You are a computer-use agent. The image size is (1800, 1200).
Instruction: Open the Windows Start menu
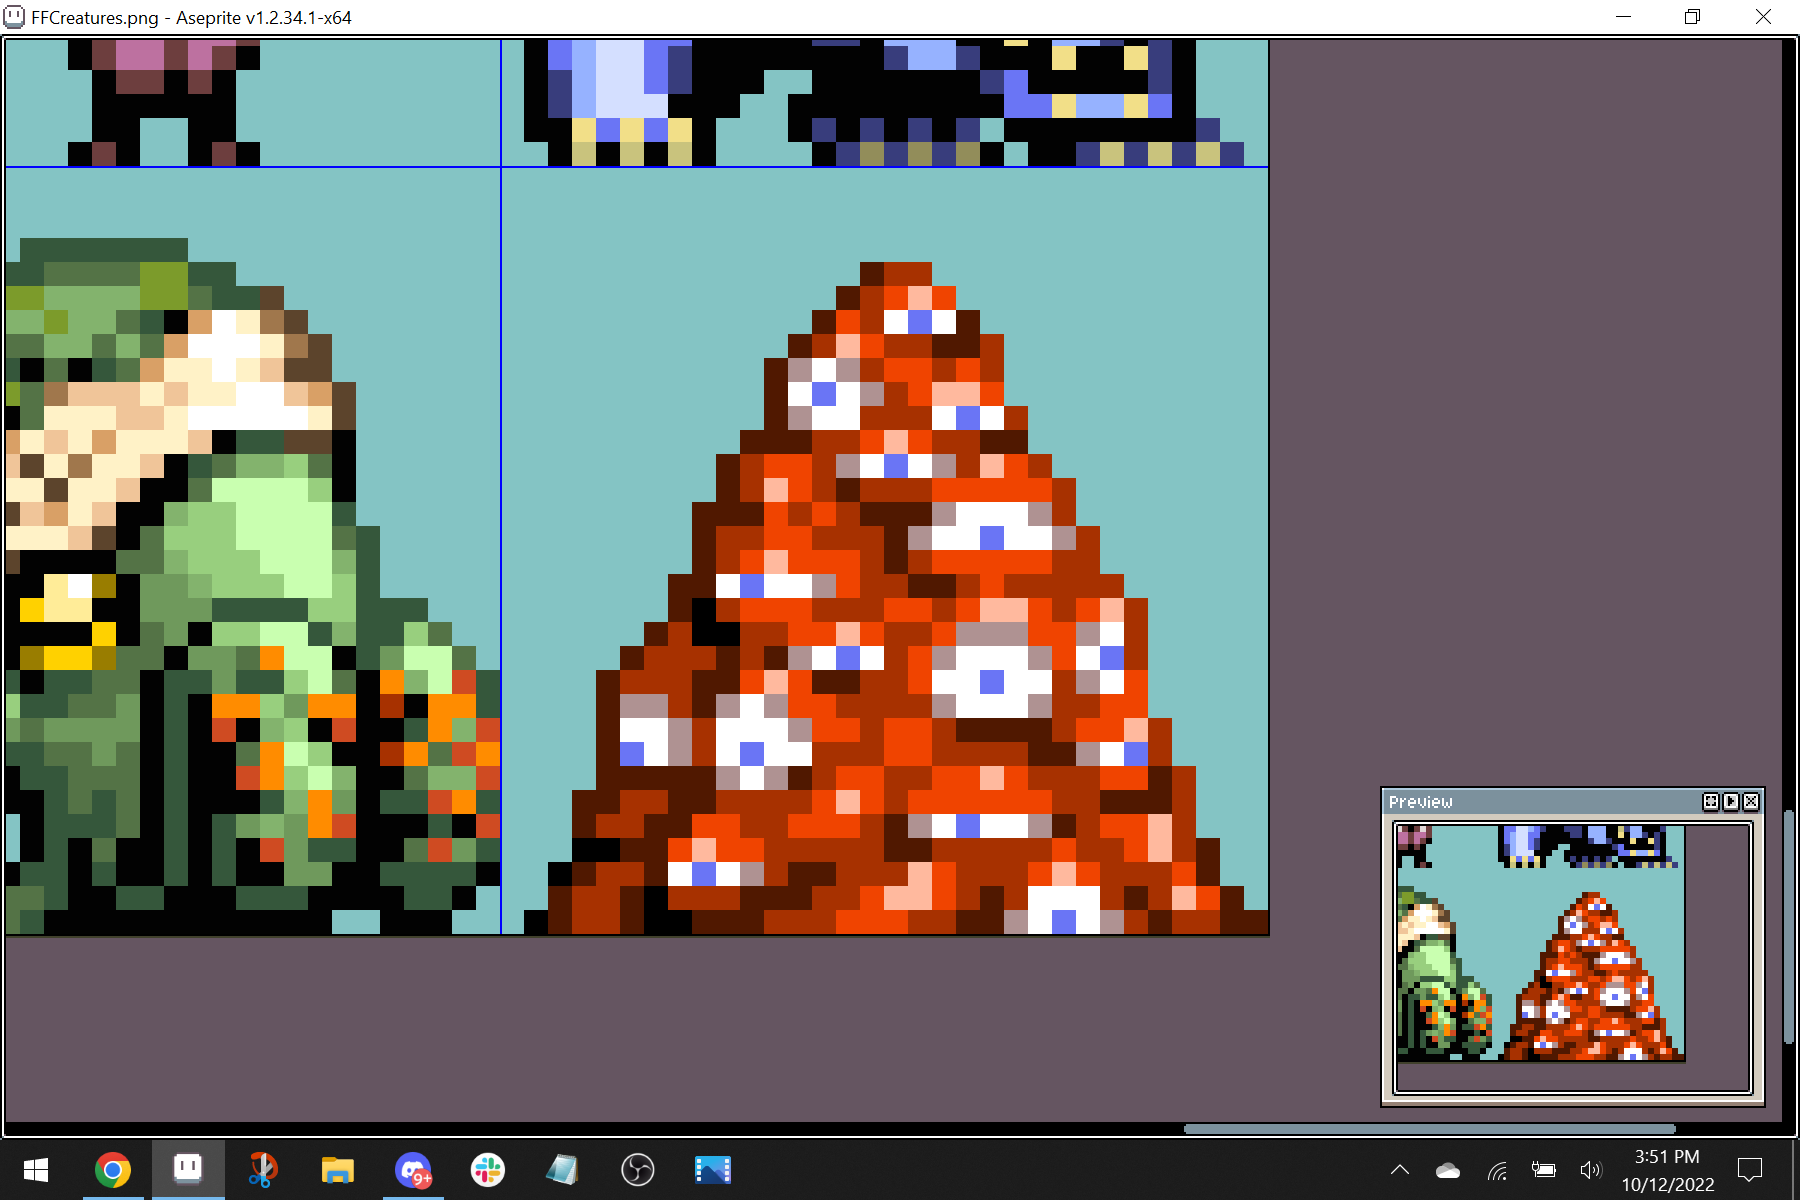coord(36,1170)
